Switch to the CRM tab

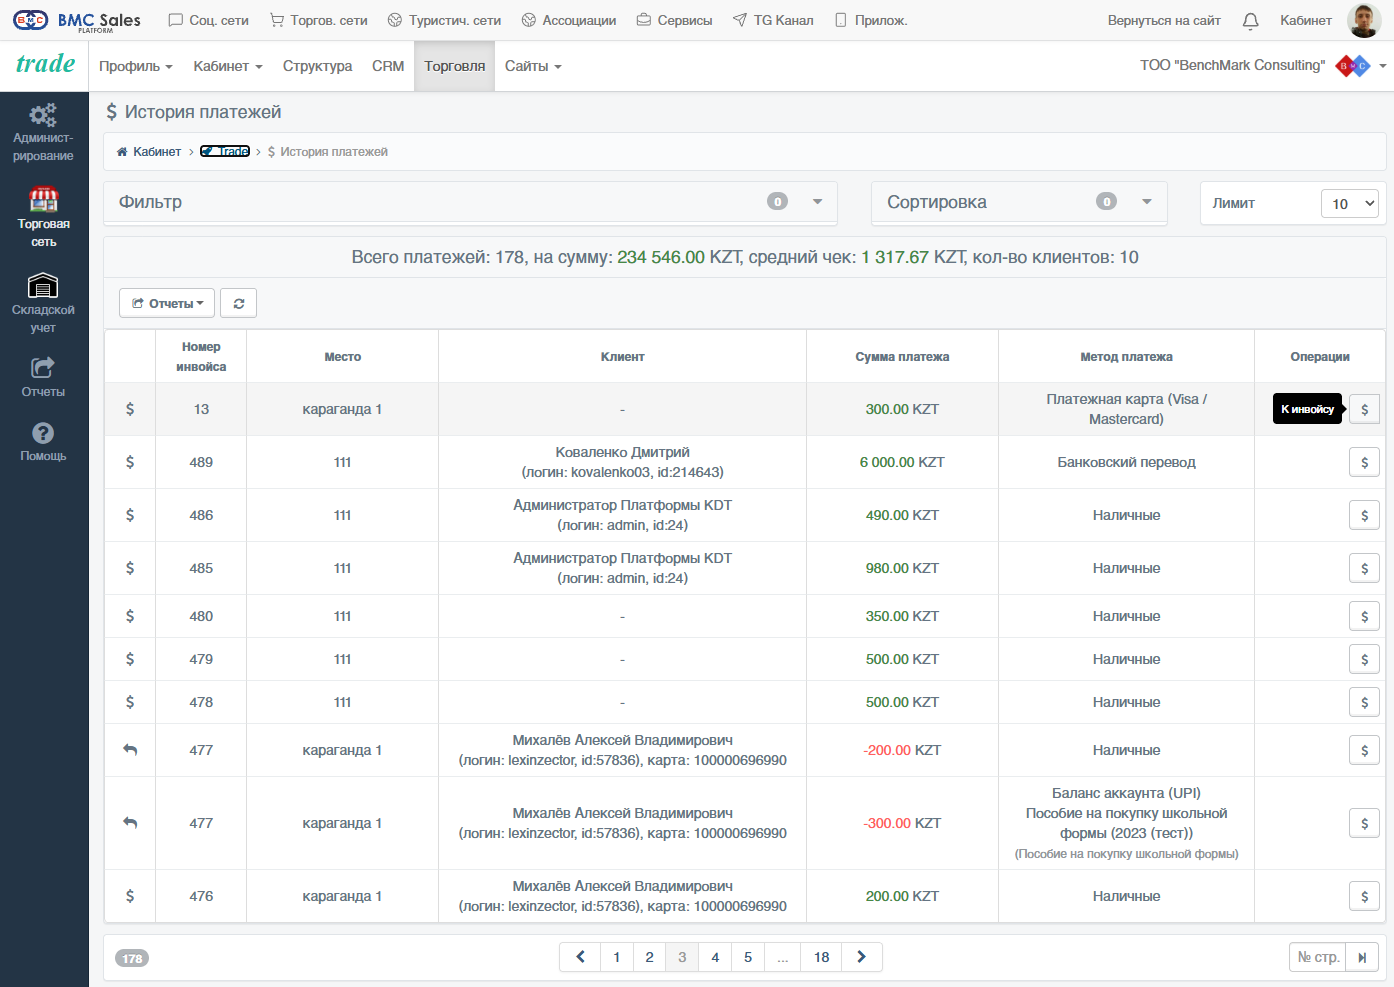[x=388, y=66]
